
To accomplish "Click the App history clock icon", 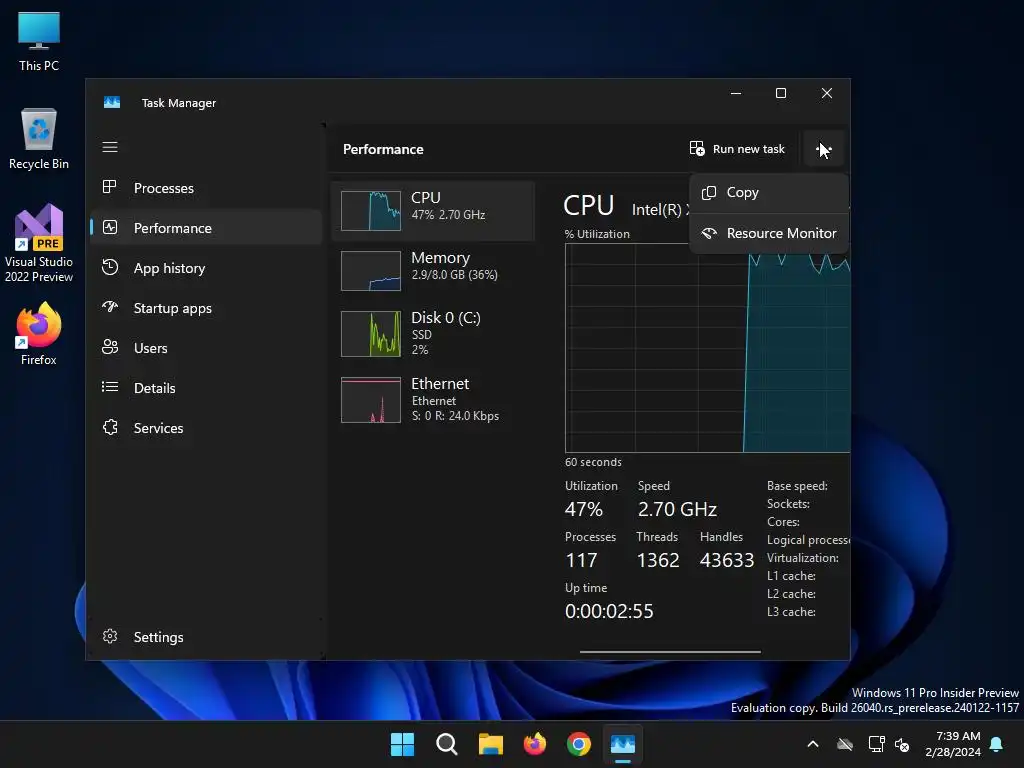I will (x=110, y=267).
